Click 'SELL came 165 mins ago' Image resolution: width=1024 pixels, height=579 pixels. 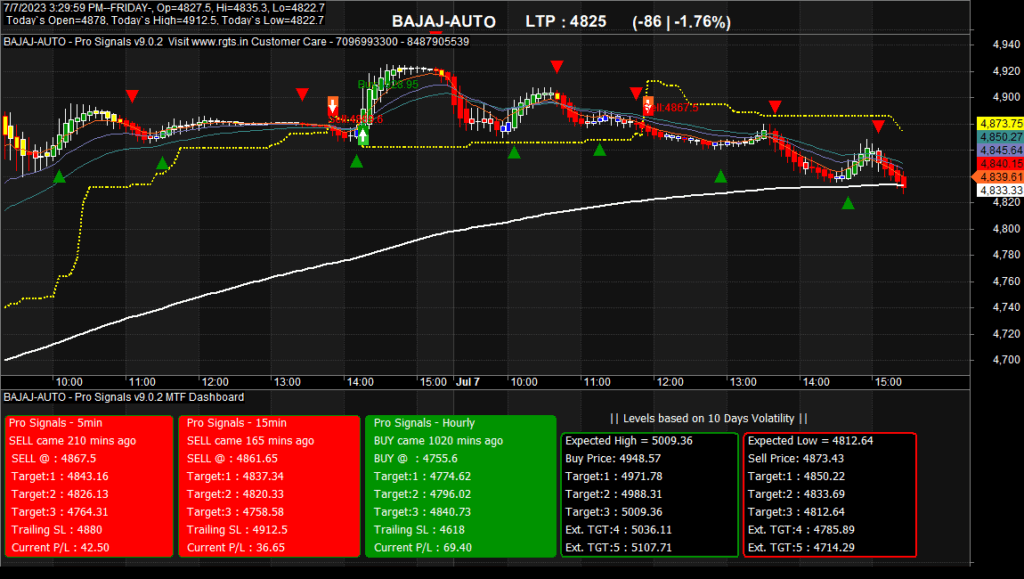pos(250,441)
